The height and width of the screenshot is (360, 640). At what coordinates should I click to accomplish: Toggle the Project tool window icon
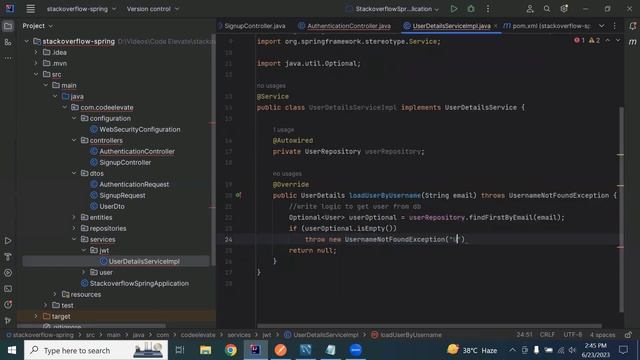[x=8, y=26]
